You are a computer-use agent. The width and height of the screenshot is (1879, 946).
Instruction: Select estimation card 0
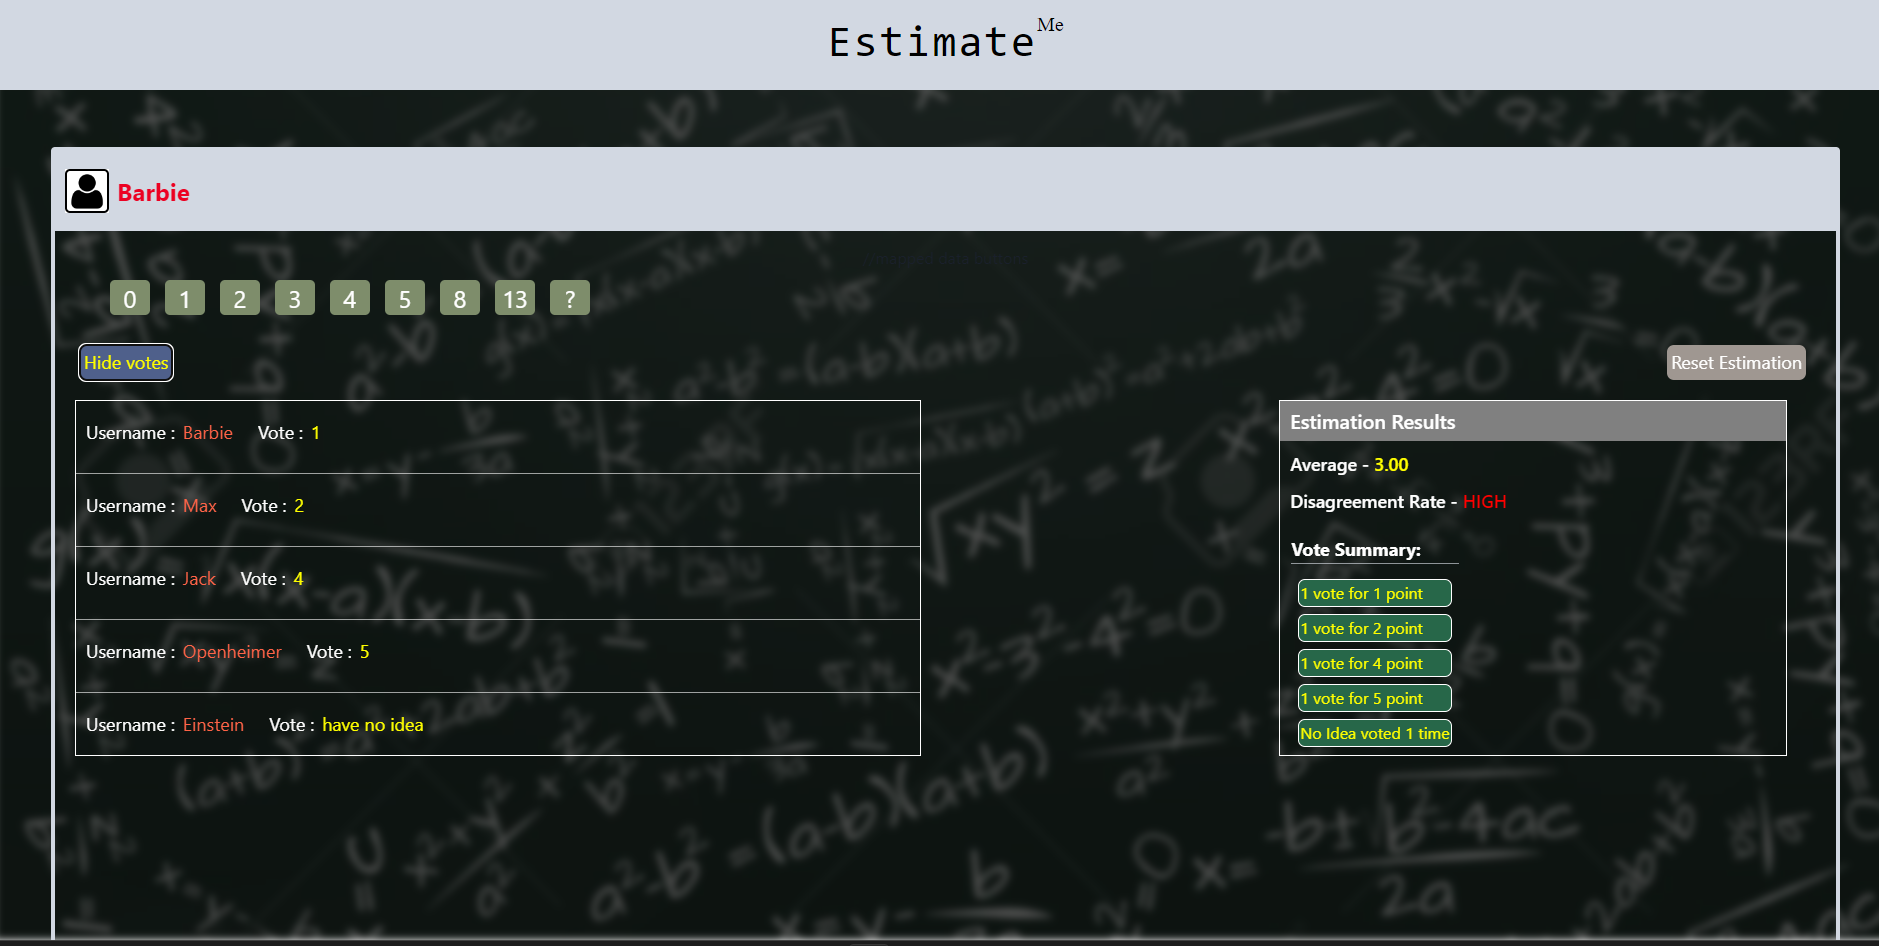click(130, 298)
